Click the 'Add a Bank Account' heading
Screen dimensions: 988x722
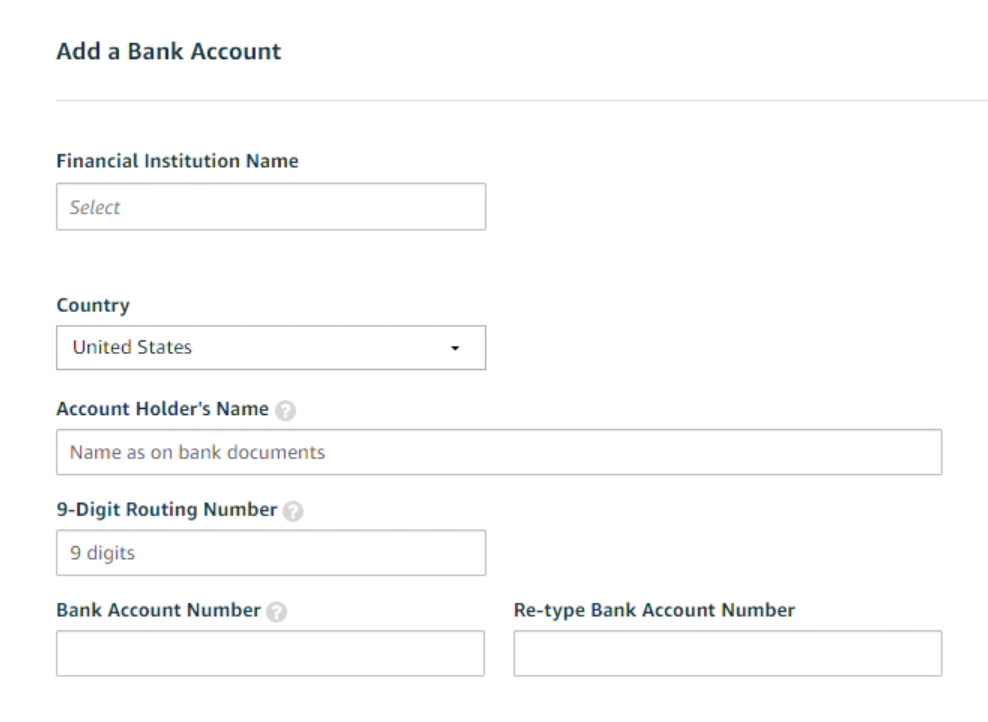tap(168, 51)
